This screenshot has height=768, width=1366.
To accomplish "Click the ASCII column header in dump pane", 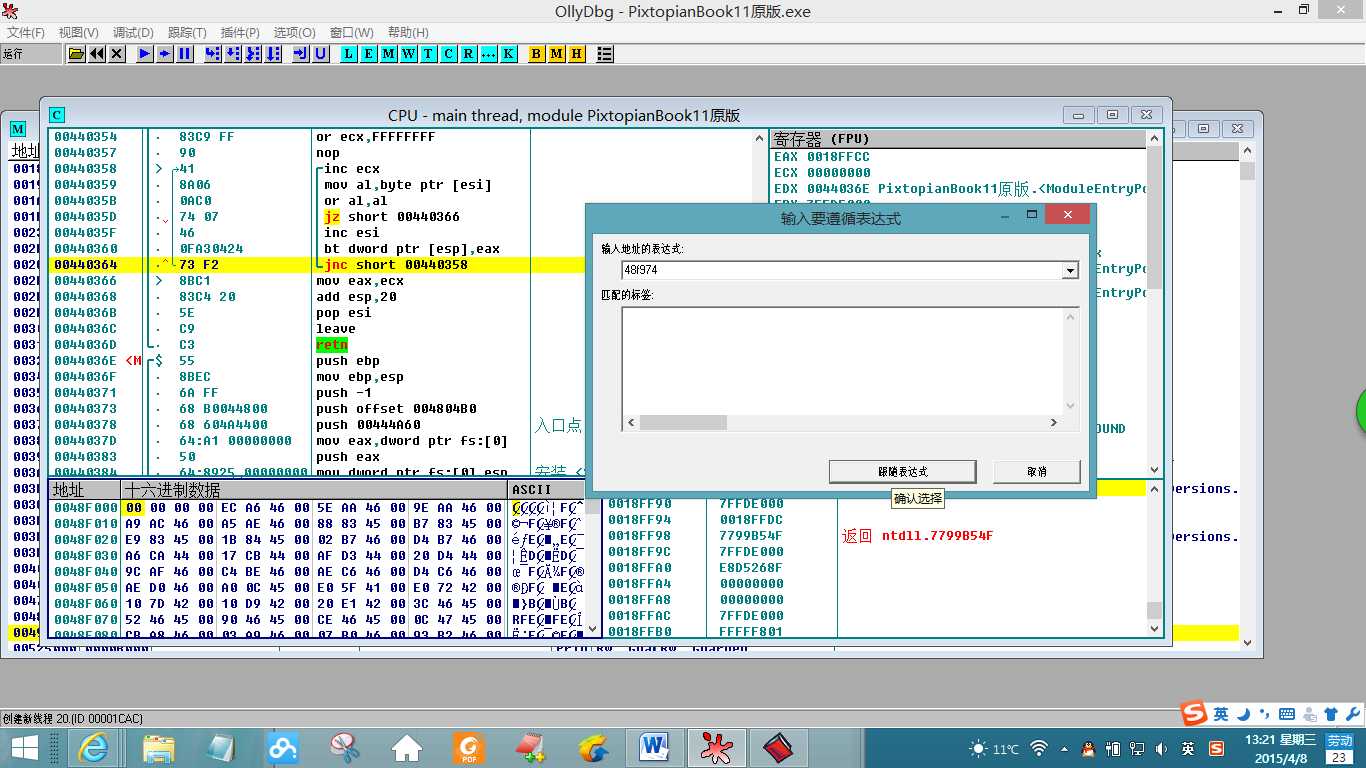I will point(545,490).
